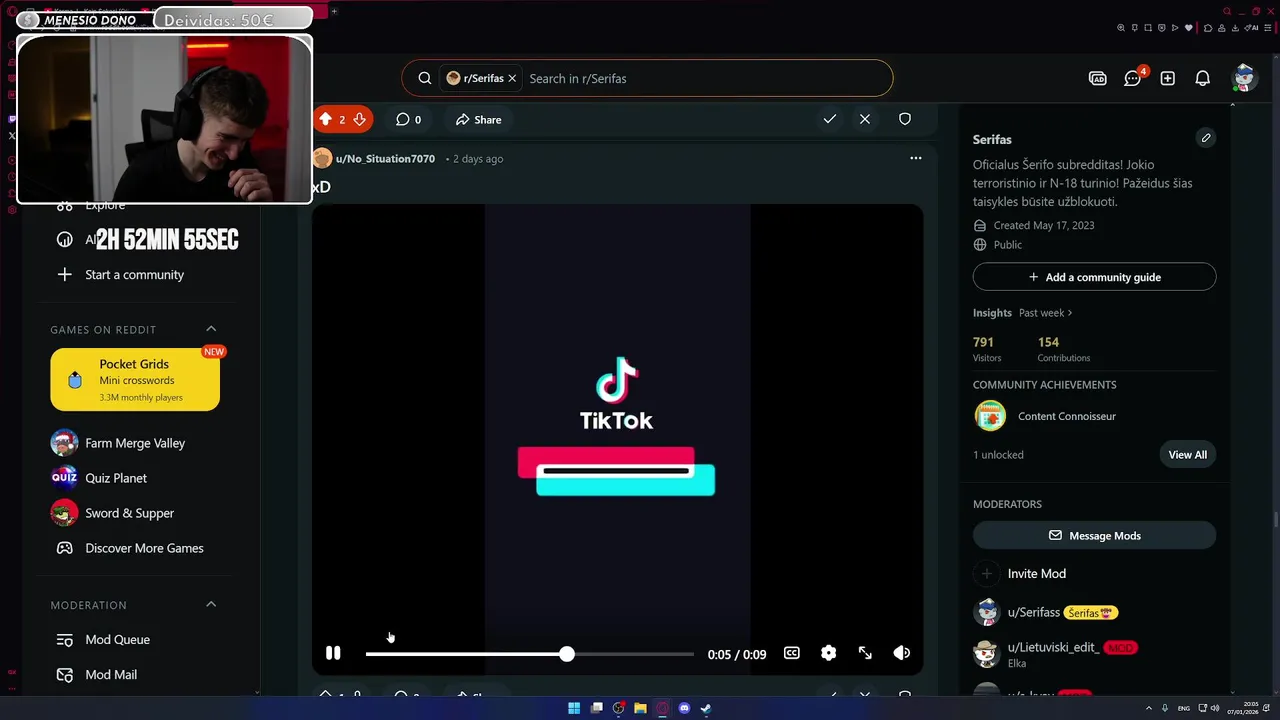
Task: Open comments showing 0 count
Action: 408,119
